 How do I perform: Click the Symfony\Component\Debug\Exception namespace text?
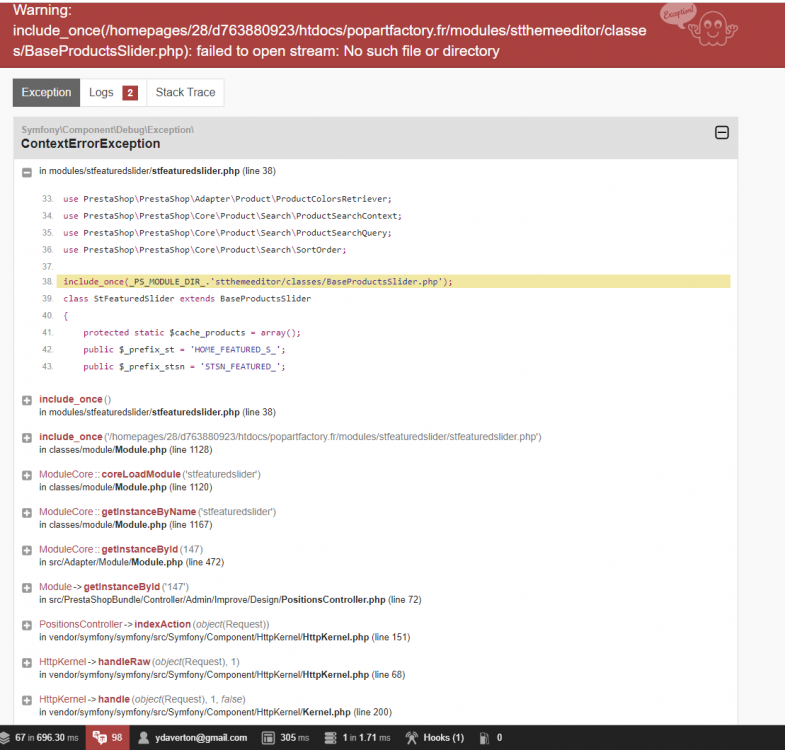107,130
